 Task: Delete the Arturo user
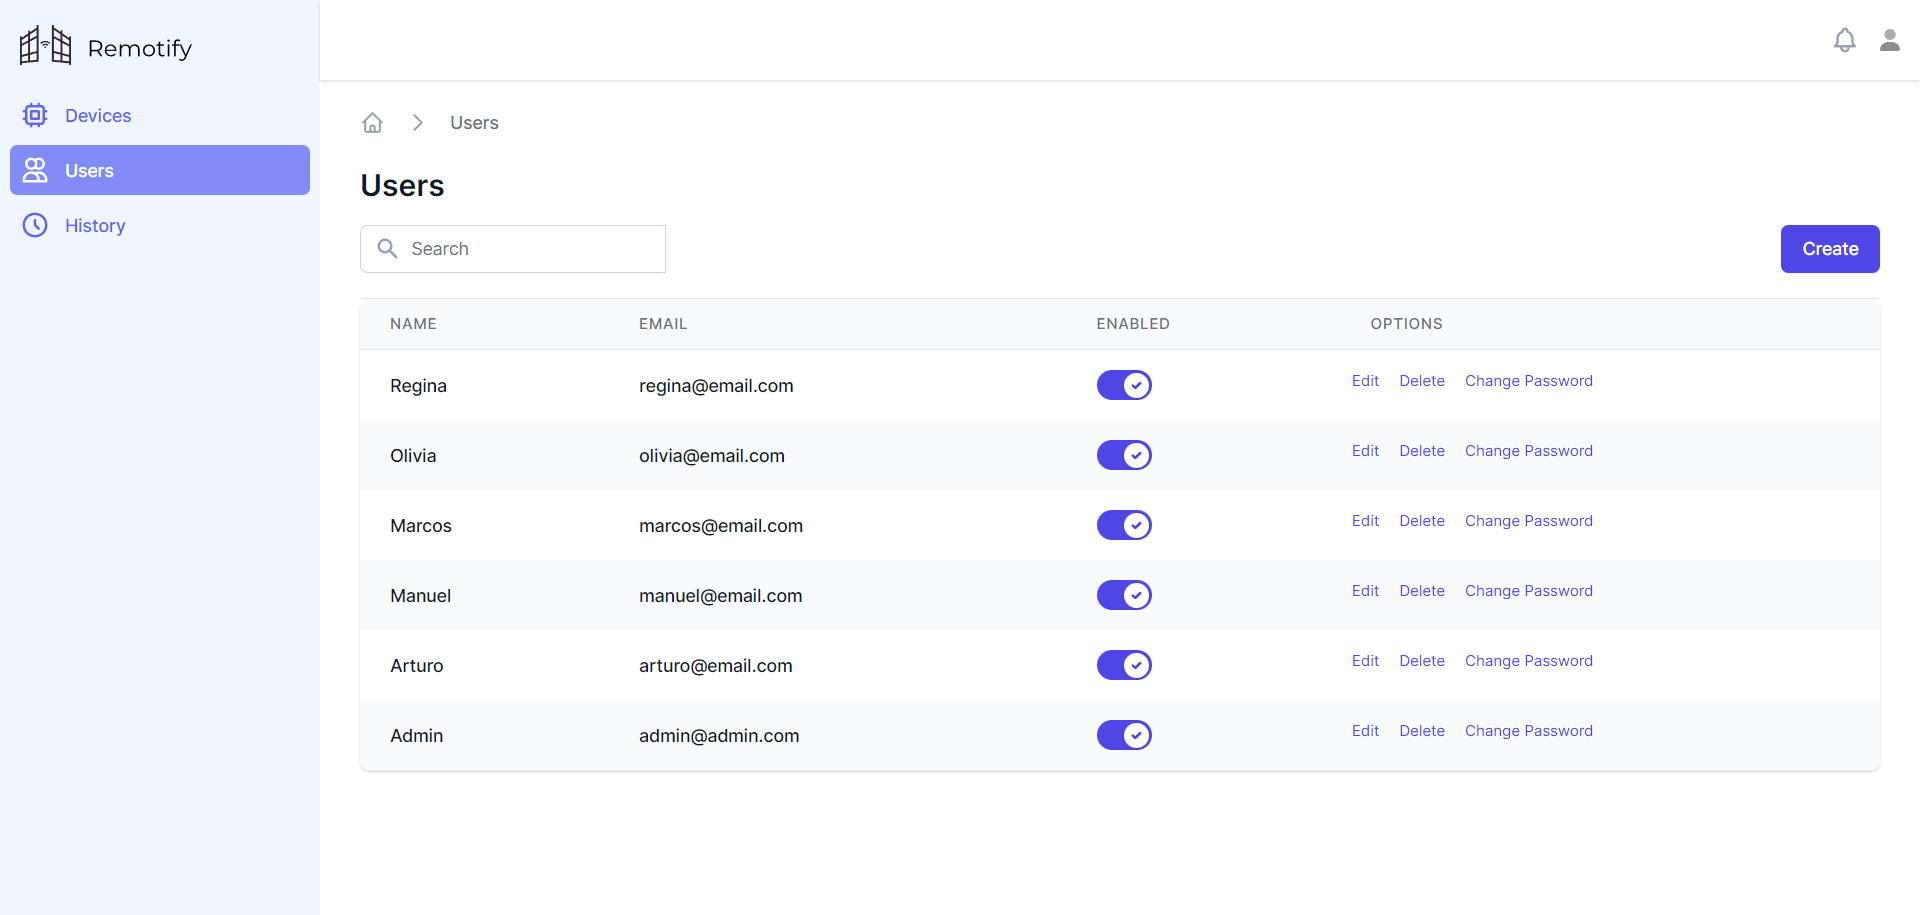tap(1422, 661)
